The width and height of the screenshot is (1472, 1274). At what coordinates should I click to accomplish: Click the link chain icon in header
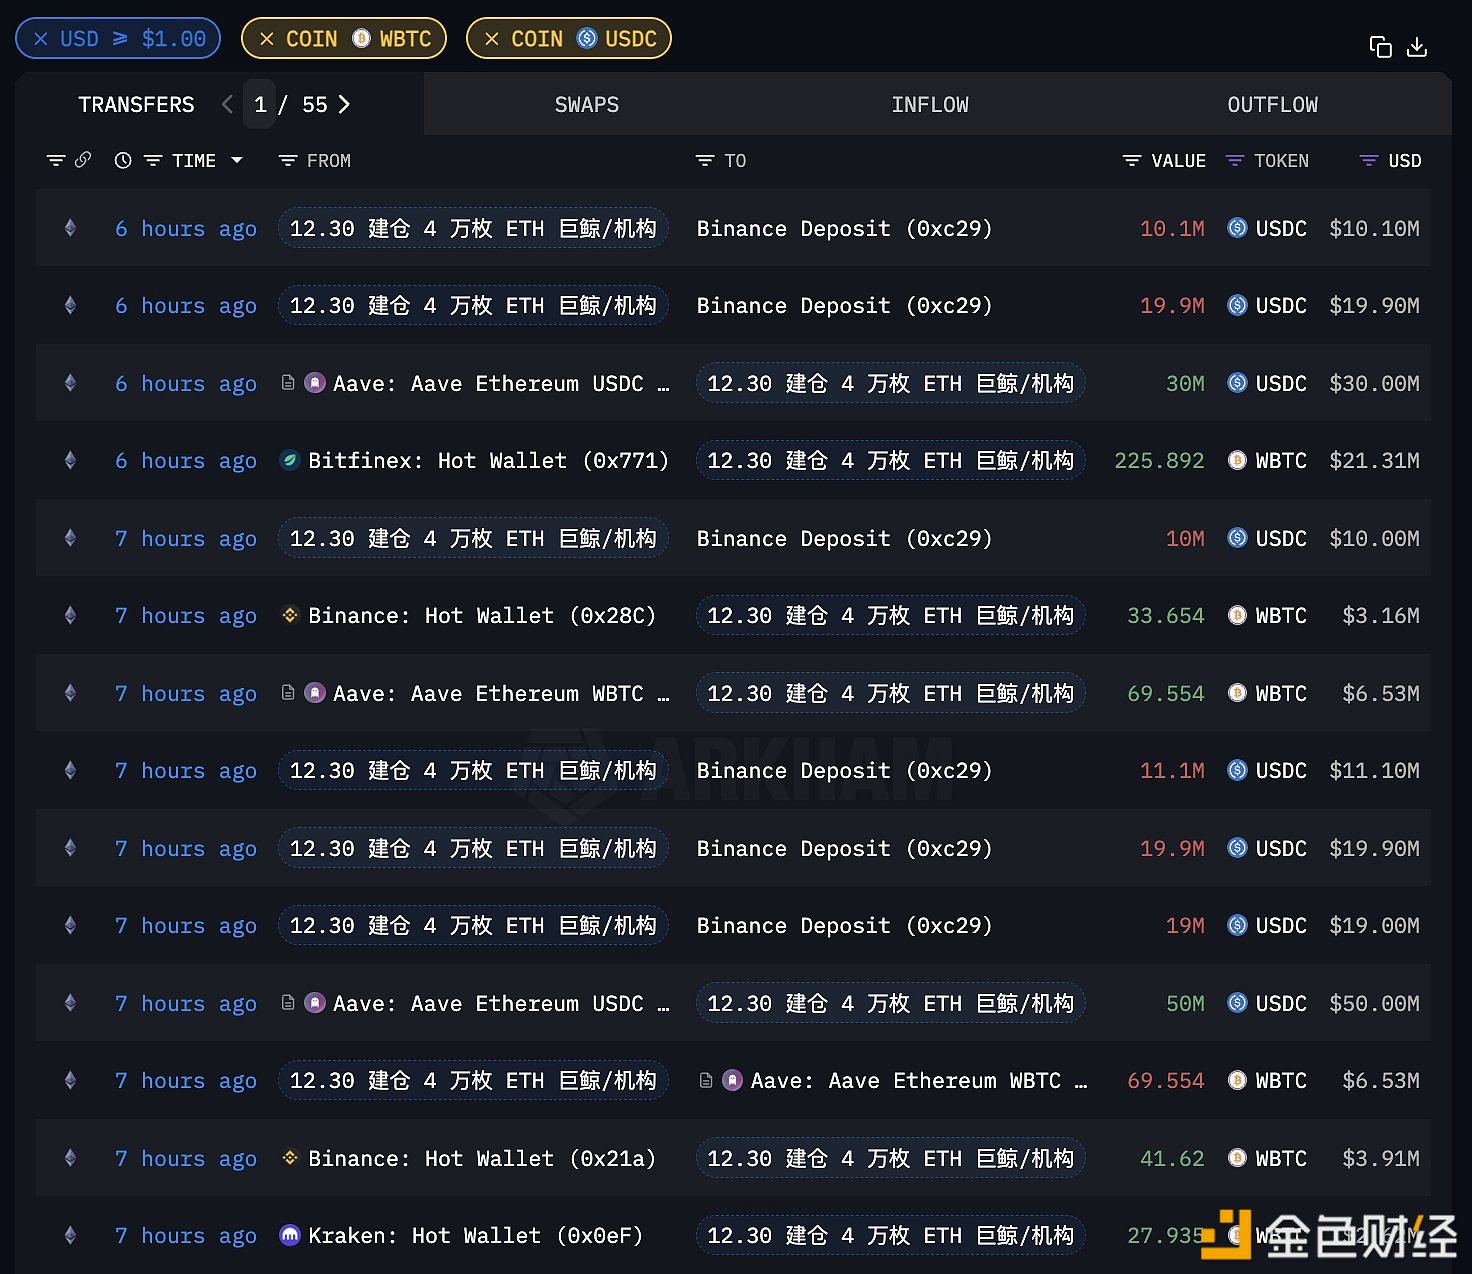click(x=83, y=160)
